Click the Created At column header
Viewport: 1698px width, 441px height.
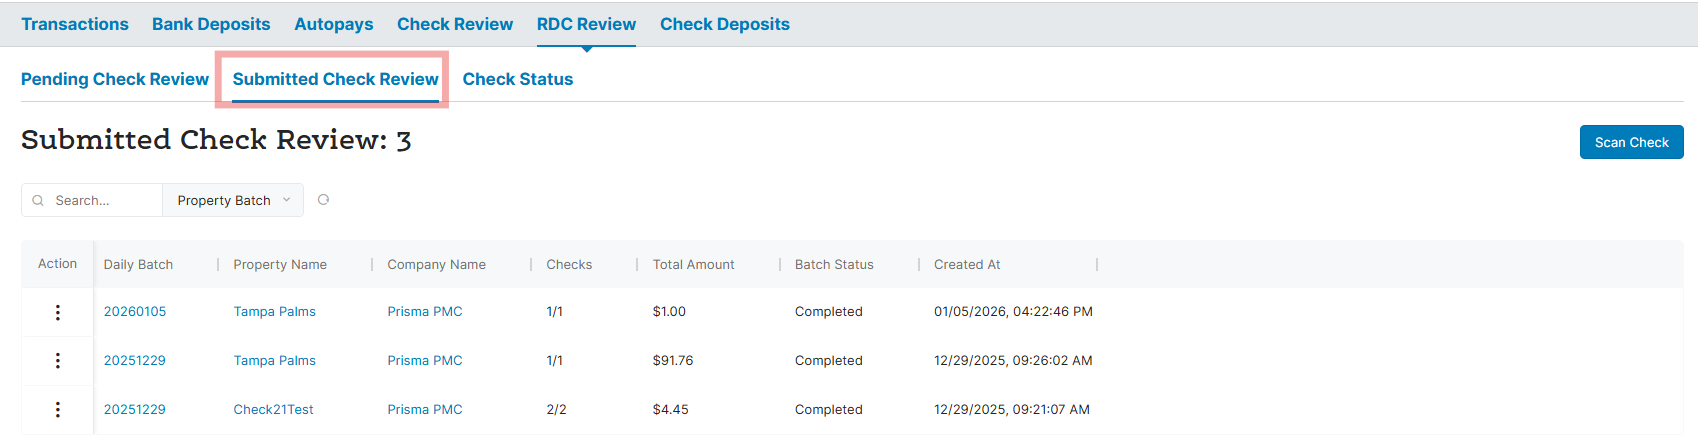coord(967,265)
